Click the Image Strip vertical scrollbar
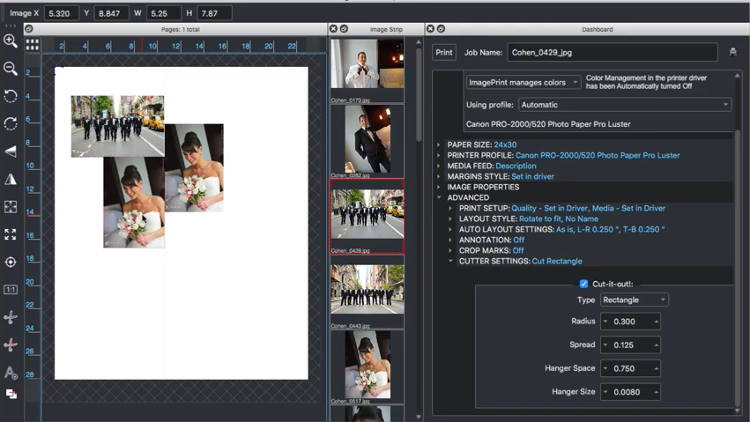750x422 pixels. click(x=419, y=96)
